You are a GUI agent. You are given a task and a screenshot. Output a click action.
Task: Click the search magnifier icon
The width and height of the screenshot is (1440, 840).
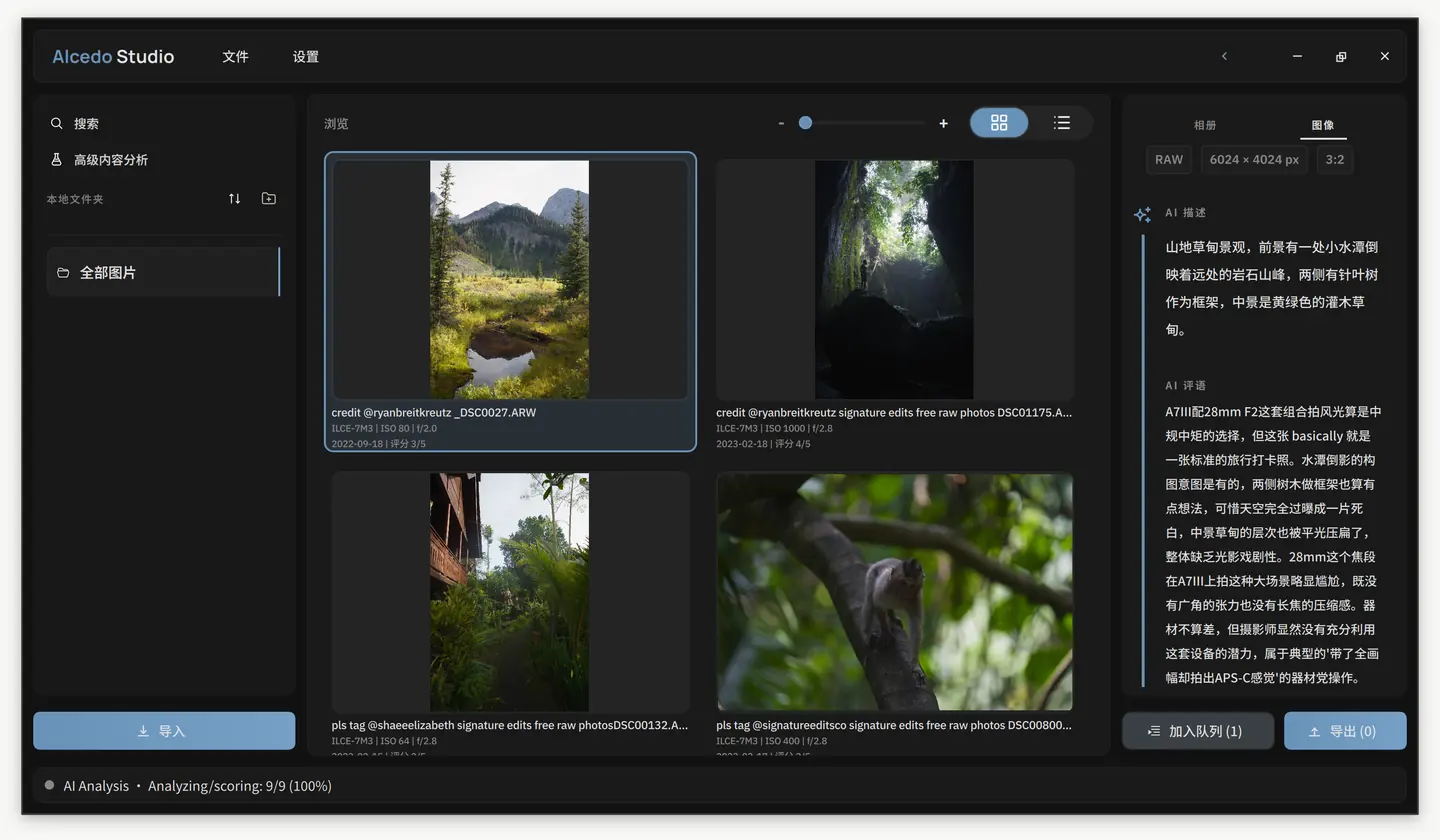(57, 124)
